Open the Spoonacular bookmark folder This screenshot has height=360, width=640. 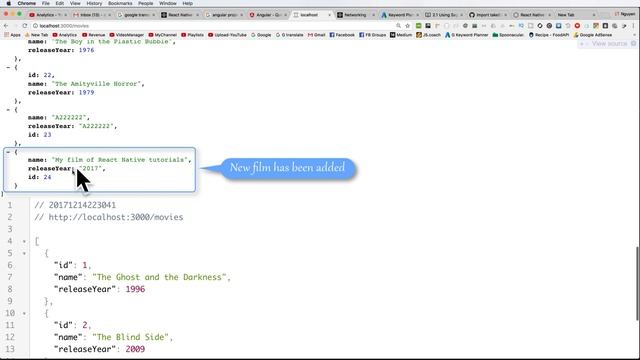click(x=508, y=35)
